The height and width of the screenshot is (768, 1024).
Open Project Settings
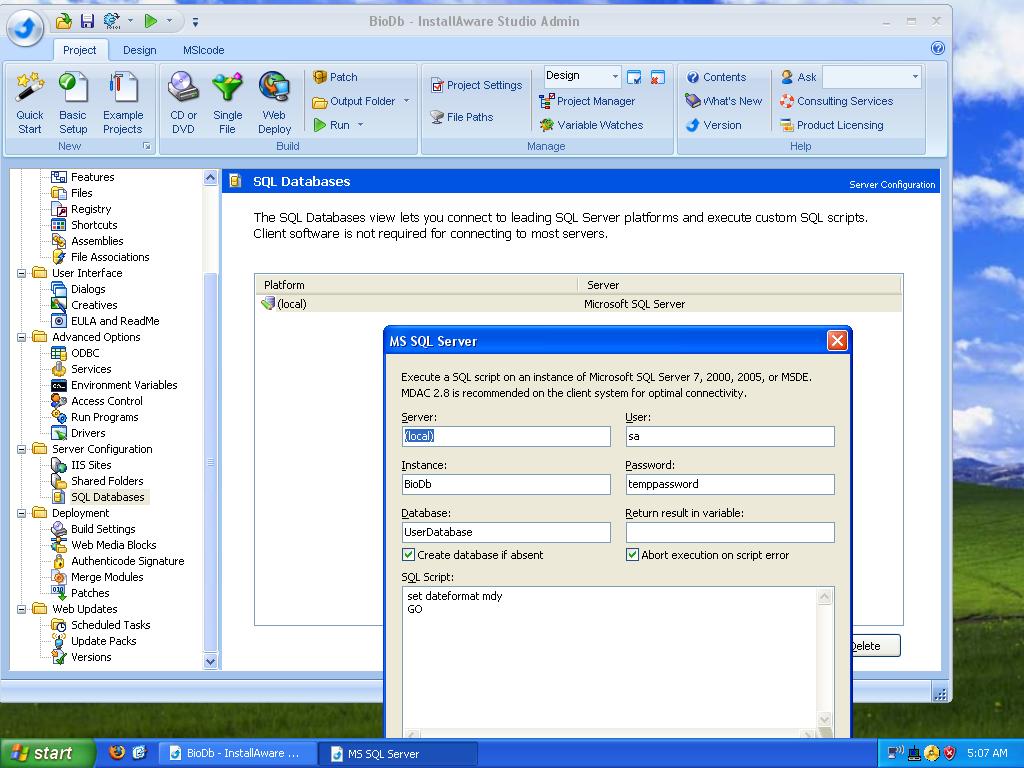(x=477, y=85)
